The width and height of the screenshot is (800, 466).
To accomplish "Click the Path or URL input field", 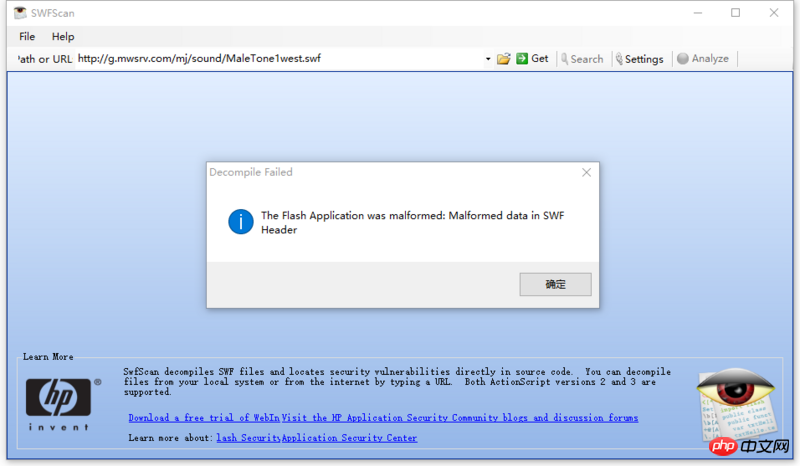I will point(279,59).
